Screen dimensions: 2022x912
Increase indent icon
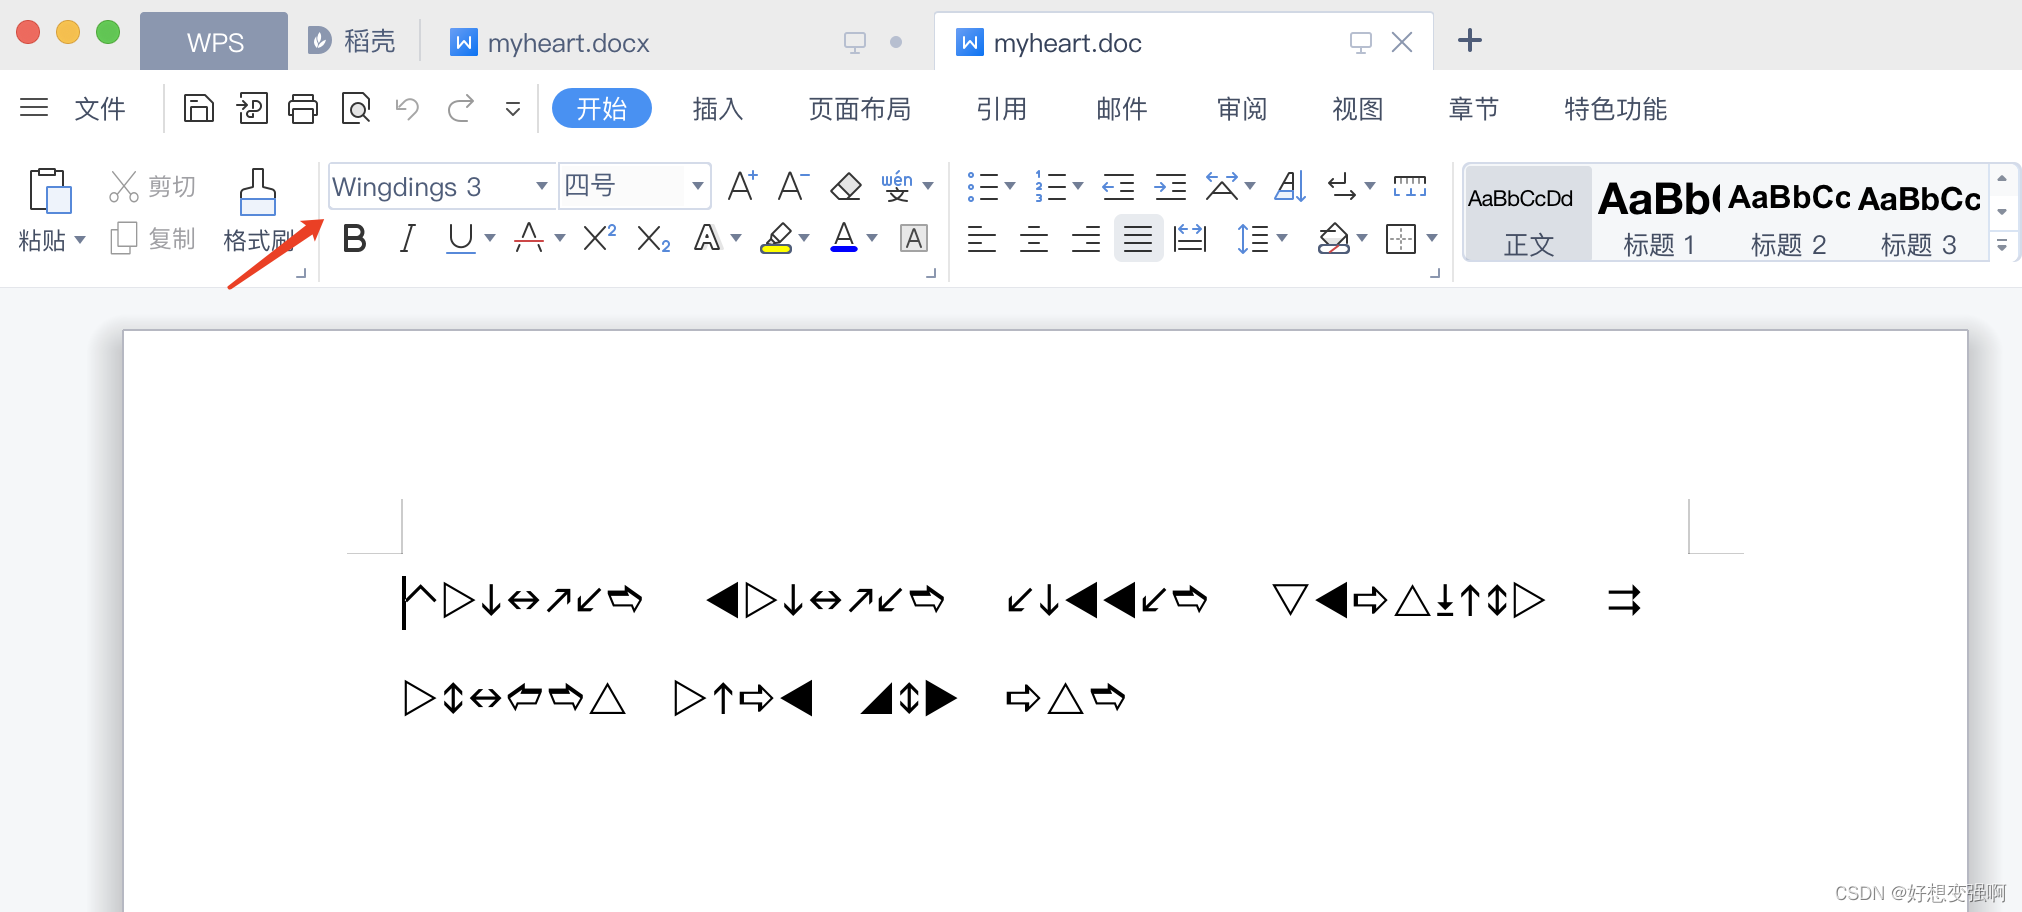1170,186
